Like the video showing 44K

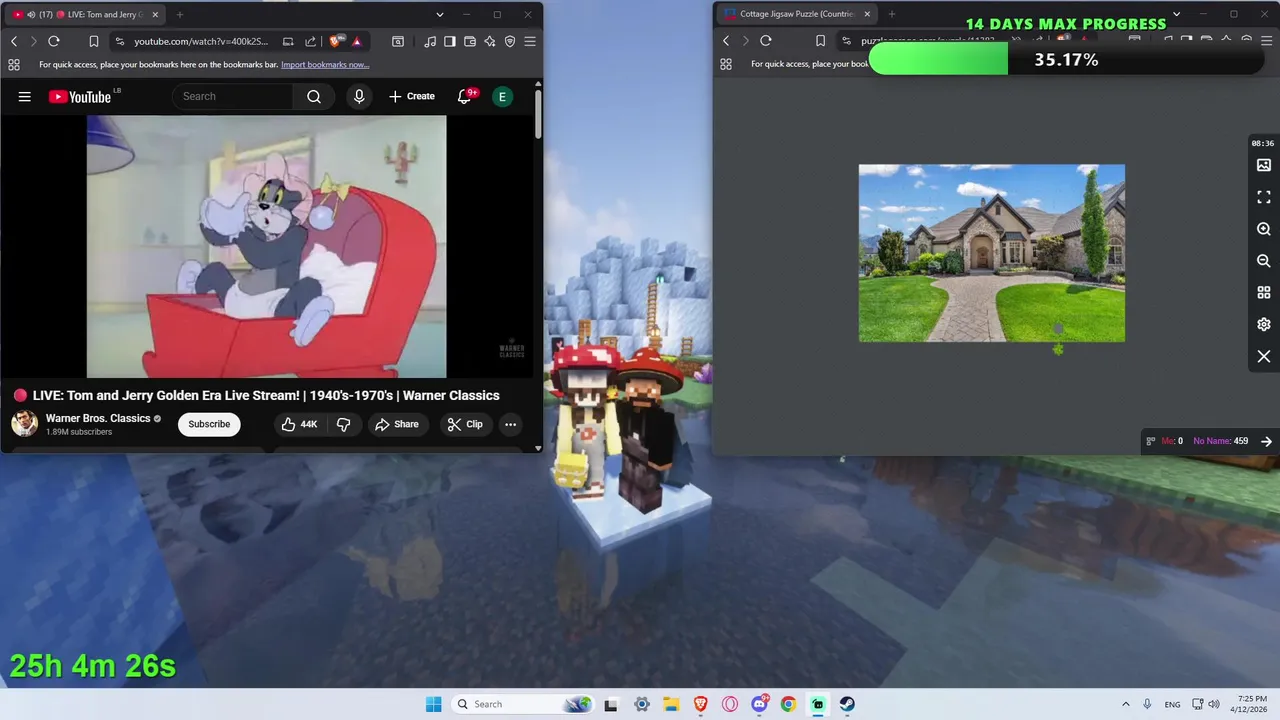coord(299,424)
